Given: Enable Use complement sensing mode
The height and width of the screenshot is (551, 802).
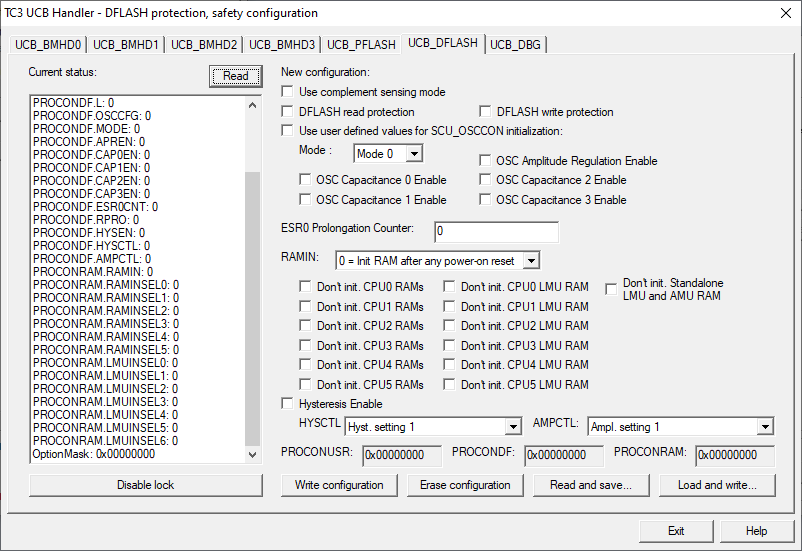Looking at the screenshot, I should pyautogui.click(x=288, y=92).
